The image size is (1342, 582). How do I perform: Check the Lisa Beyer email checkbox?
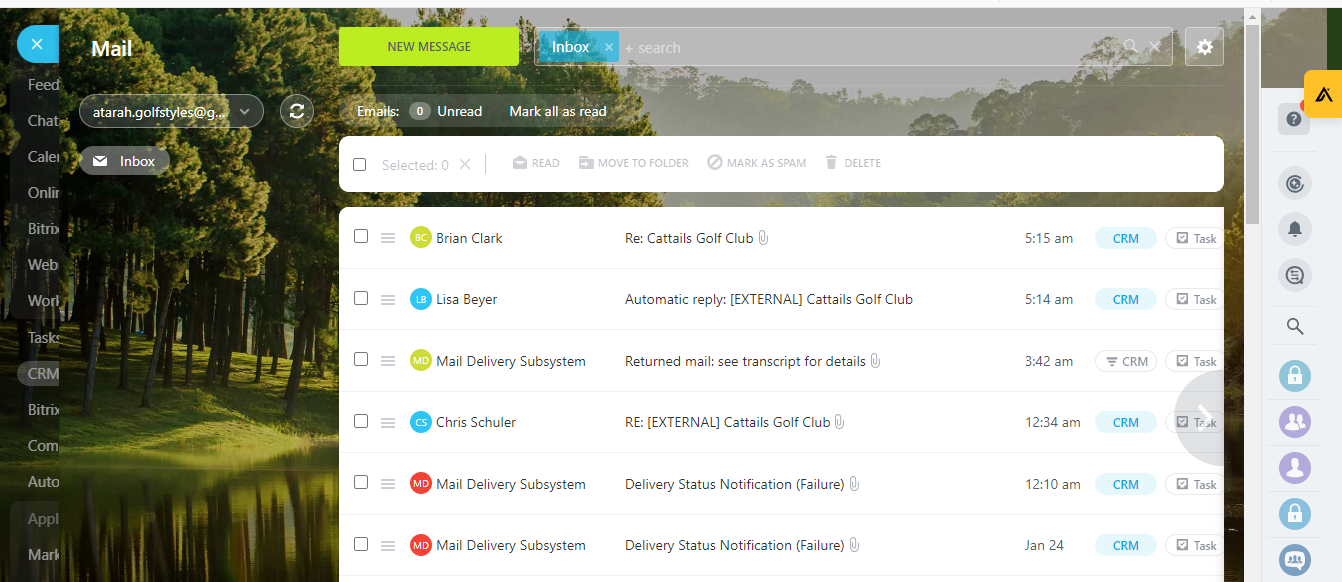361,298
